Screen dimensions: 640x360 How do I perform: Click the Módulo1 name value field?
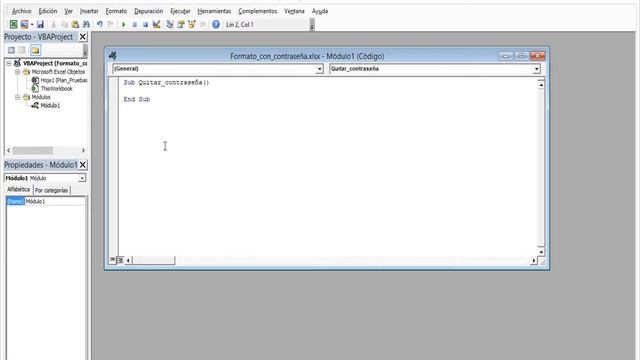pos(55,202)
